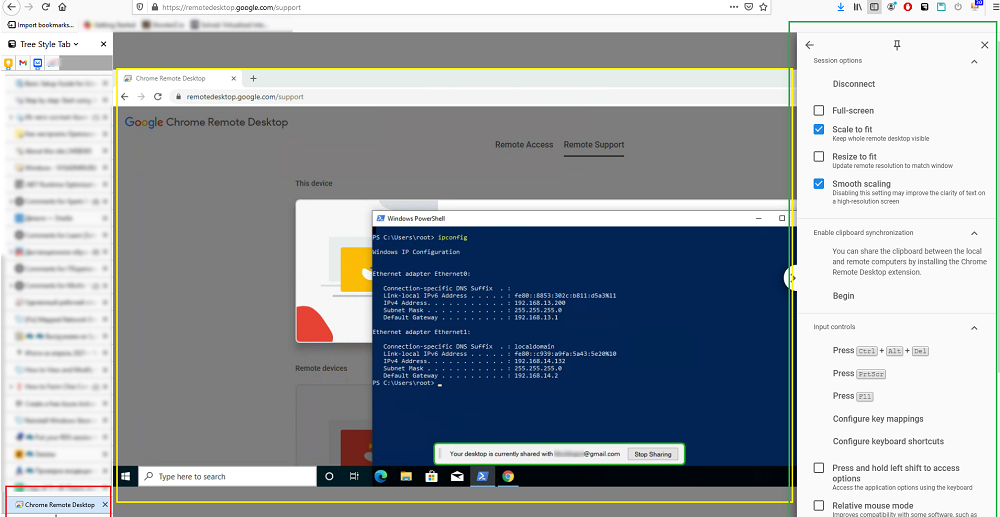Switch to PowerShell on remote taskbar

pos(482,476)
